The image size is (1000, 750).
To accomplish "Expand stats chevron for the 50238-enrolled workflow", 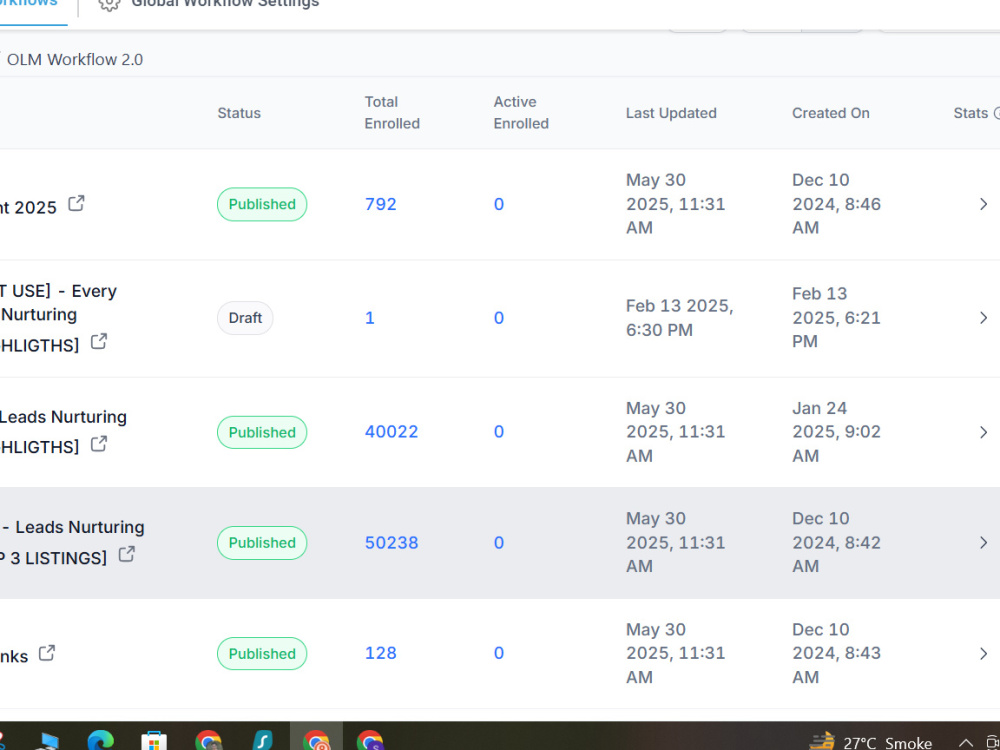I will tap(983, 543).
